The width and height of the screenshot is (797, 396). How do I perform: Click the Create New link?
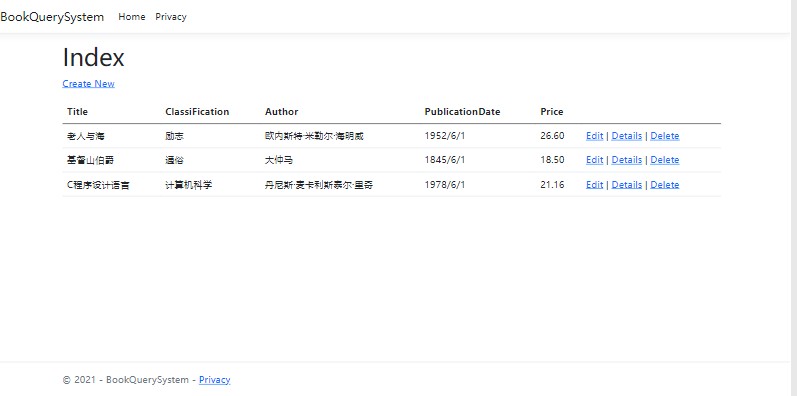click(88, 83)
